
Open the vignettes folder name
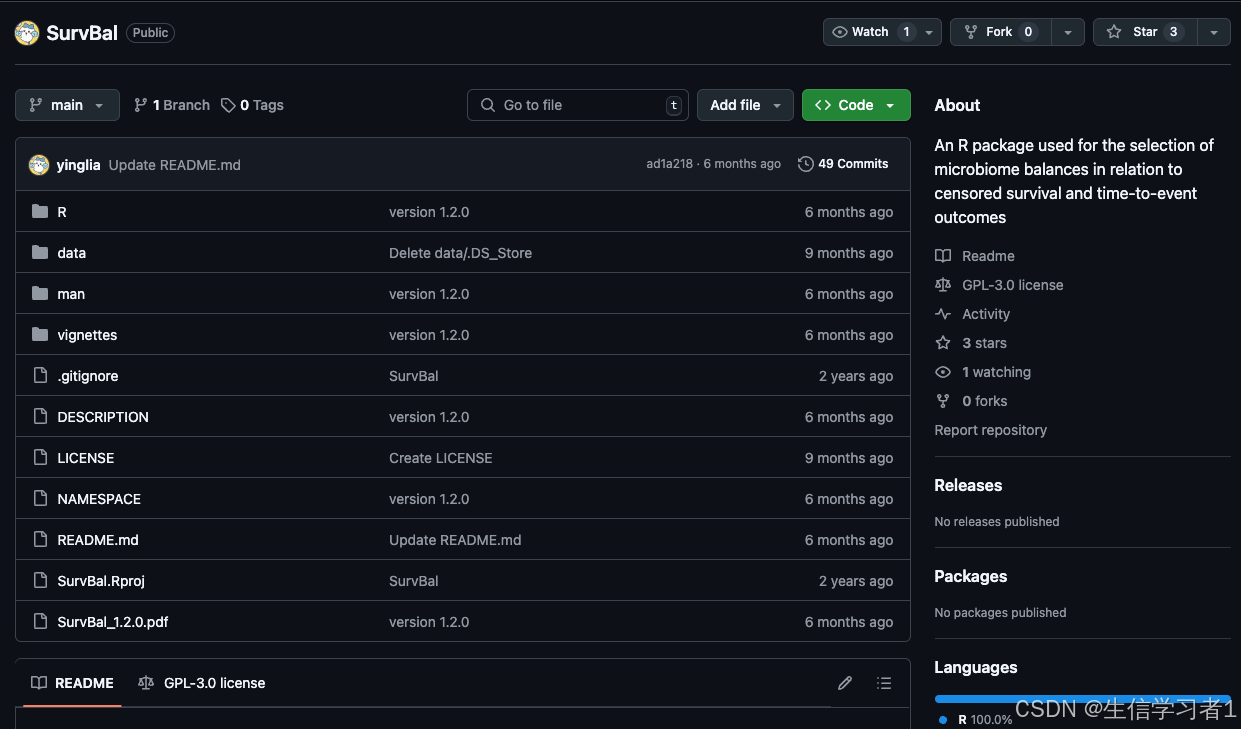pyautogui.click(x=87, y=335)
